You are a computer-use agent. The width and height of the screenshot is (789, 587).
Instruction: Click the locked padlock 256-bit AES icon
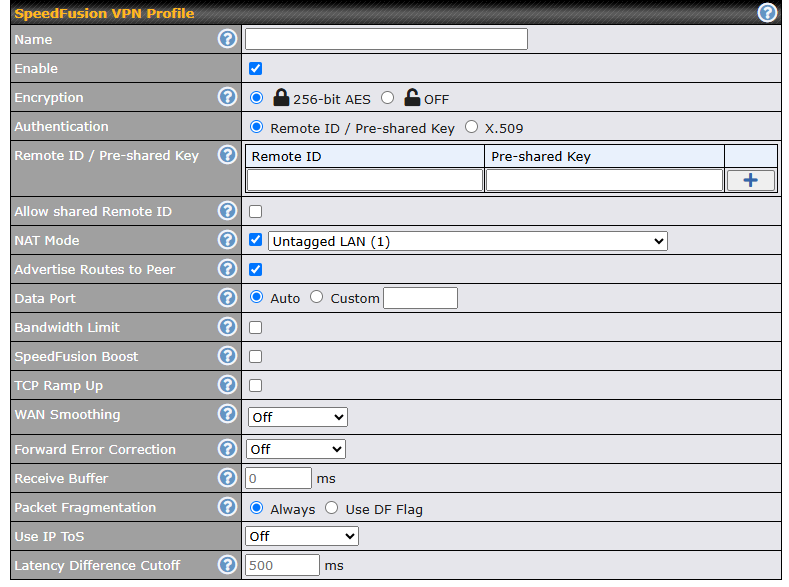point(281,97)
